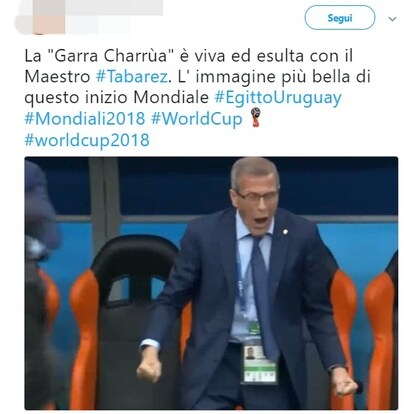Click the black headrest of the bench seat
419x414 pixels.
point(134,265)
